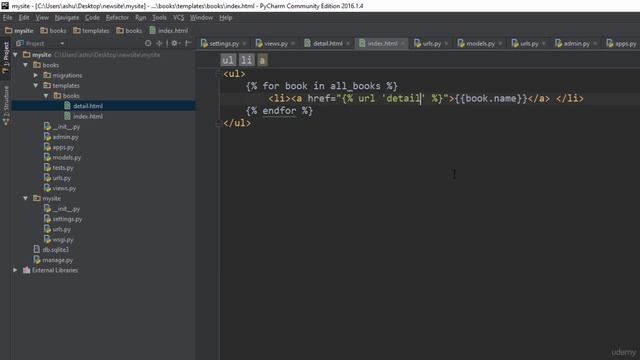Viewport: 640px width, 360px height.
Task: Expand the migrations folder
Action: click(36, 75)
